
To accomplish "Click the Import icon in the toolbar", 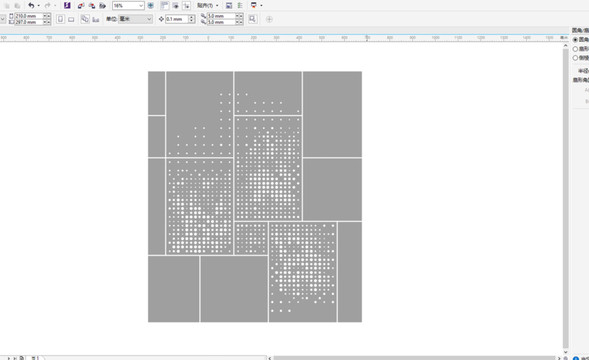I will (81, 6).
